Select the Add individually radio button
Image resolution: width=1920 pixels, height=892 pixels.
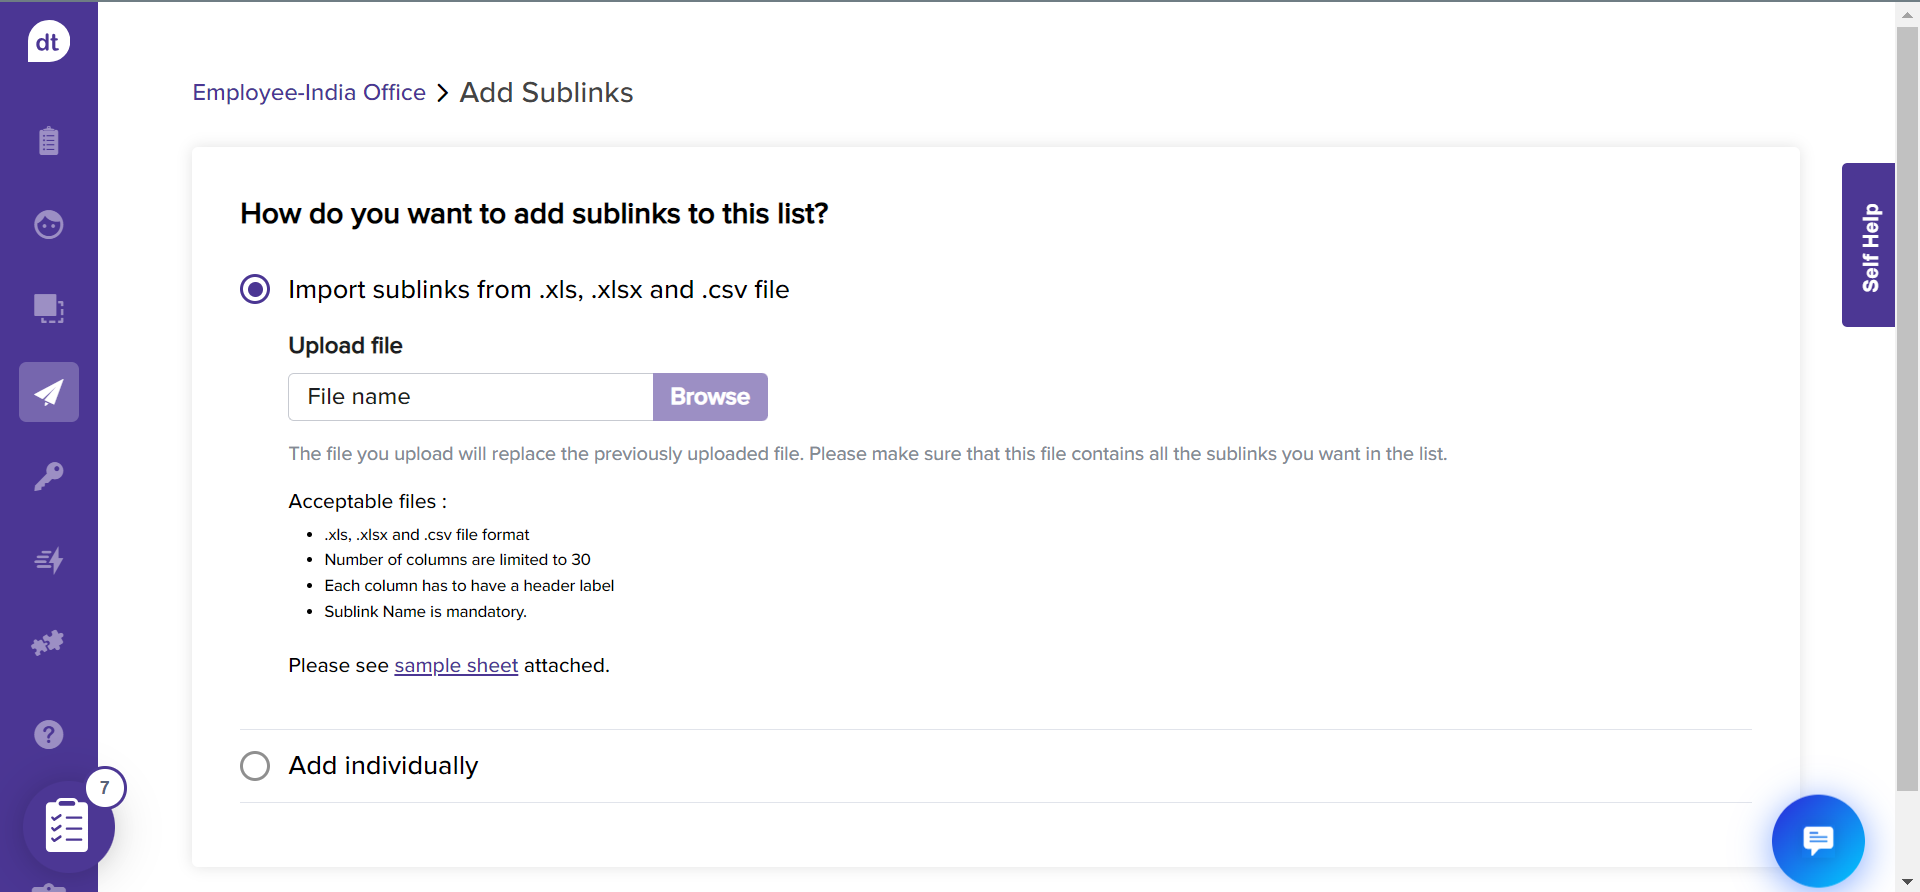click(255, 766)
